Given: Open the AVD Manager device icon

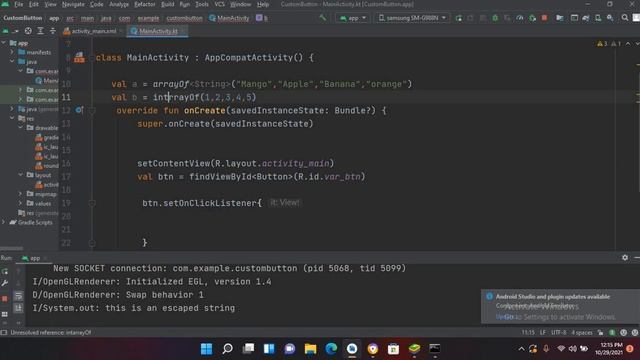Looking at the screenshot, I should coord(598,18).
